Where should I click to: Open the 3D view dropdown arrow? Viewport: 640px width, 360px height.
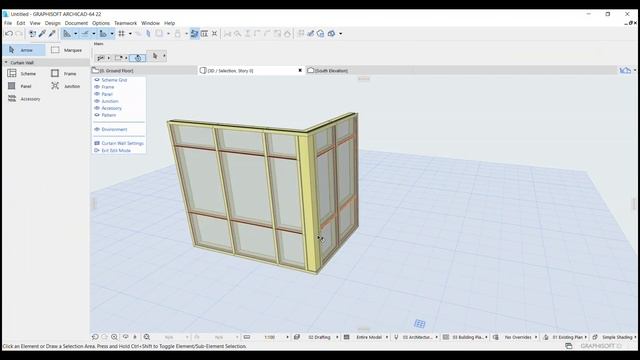(x=340, y=34)
